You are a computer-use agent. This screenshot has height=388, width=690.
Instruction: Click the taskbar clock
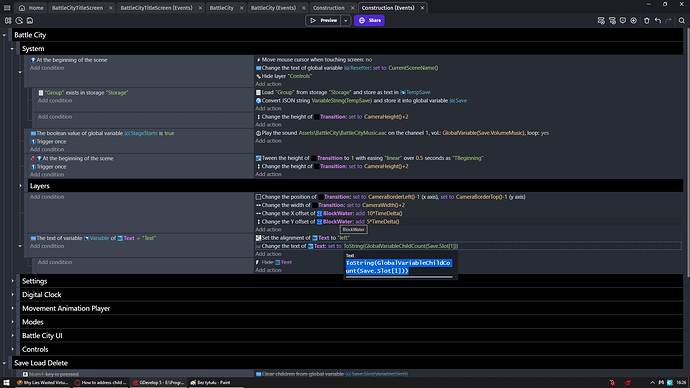tap(681, 383)
